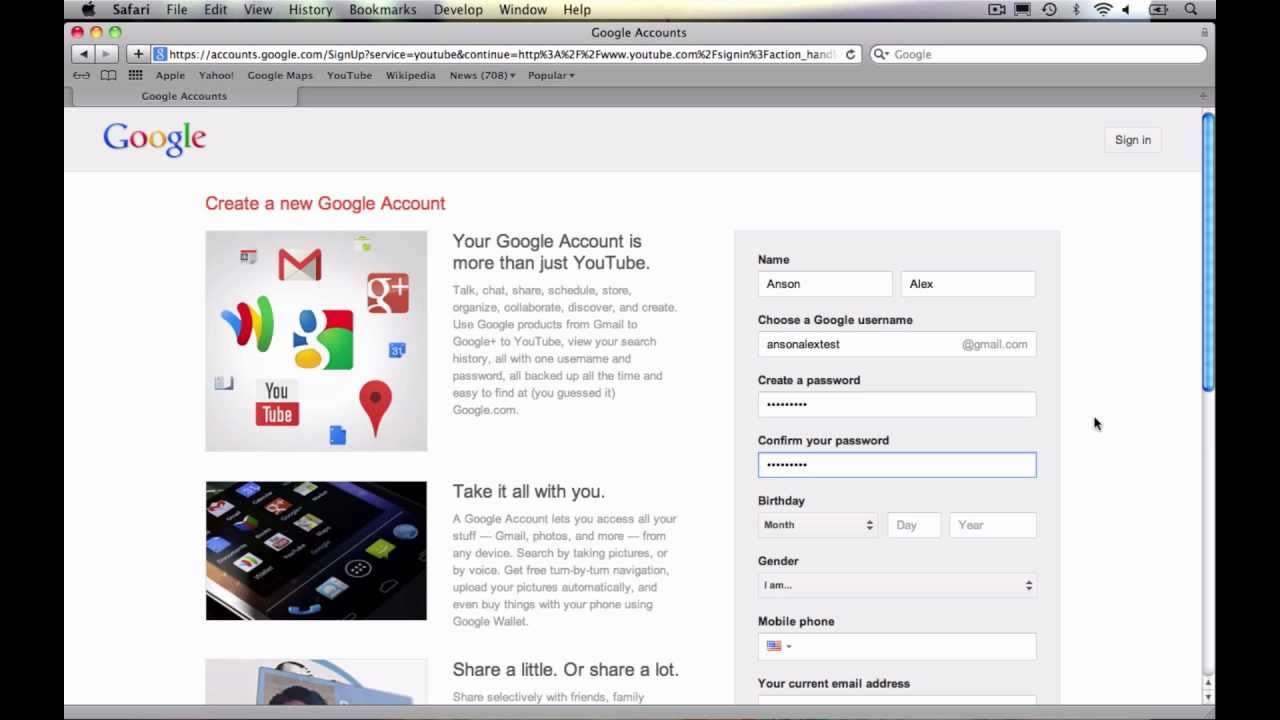
Task: Reload the page with the refresh icon
Action: coord(851,54)
